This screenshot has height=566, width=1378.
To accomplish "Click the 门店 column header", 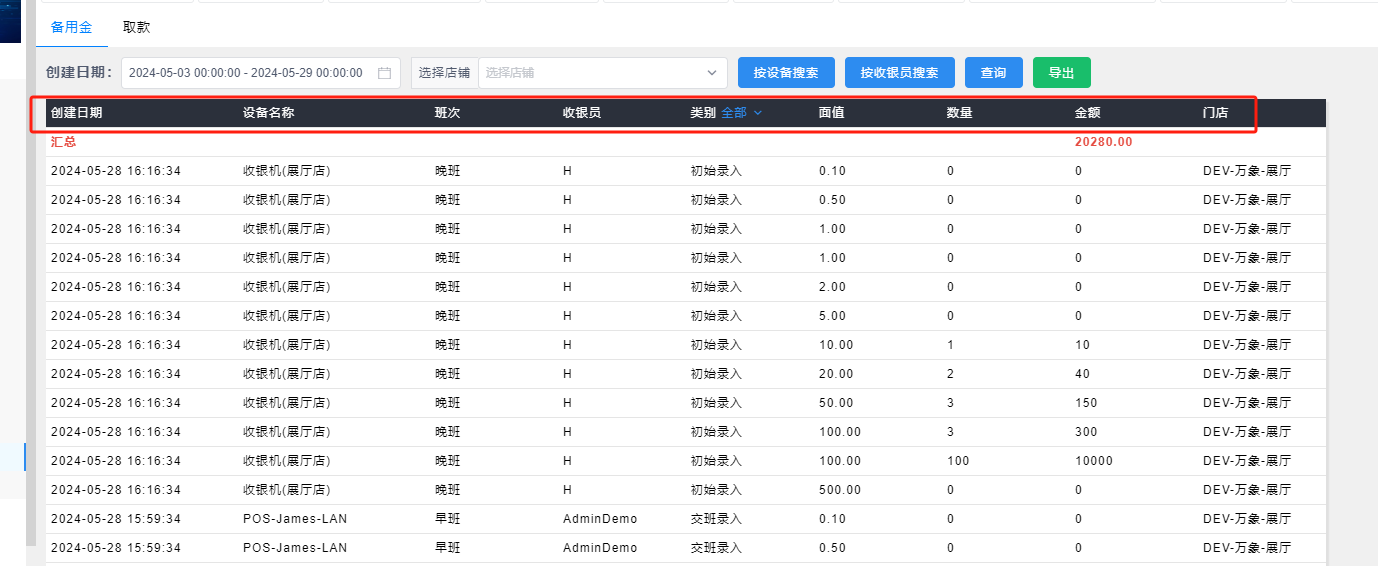I will pyautogui.click(x=1215, y=113).
